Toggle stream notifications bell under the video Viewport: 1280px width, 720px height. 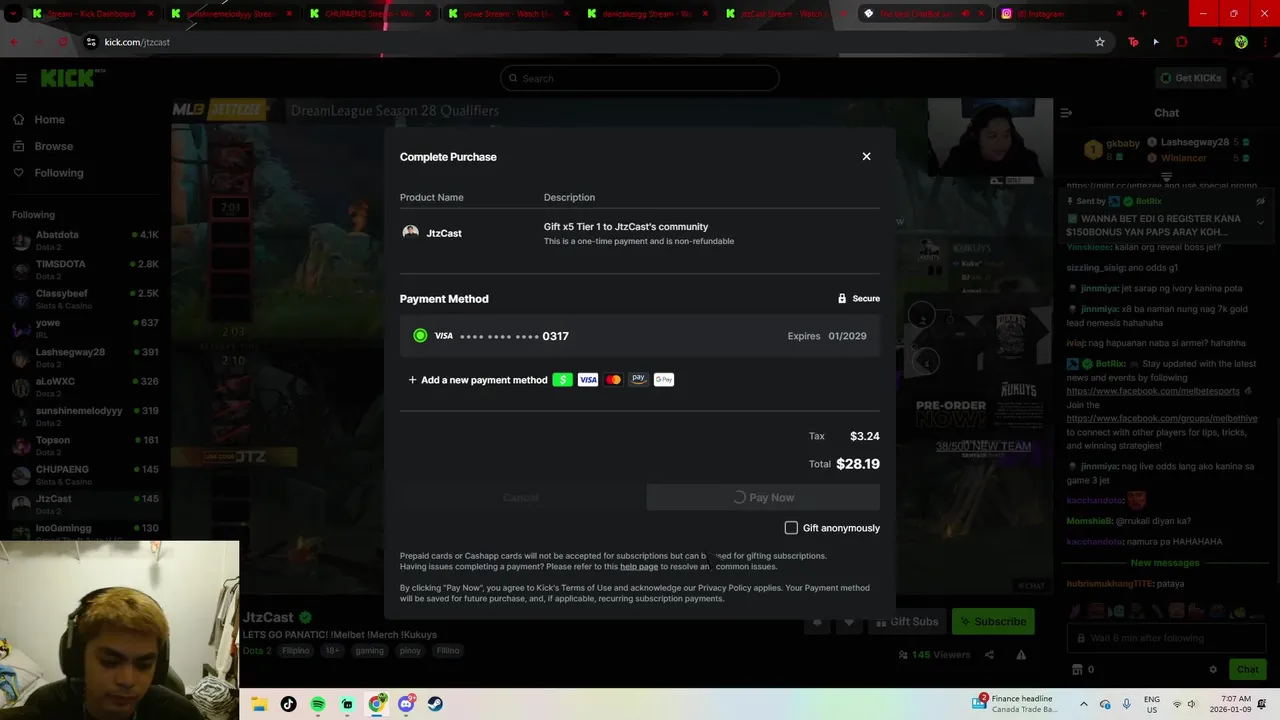(x=817, y=621)
